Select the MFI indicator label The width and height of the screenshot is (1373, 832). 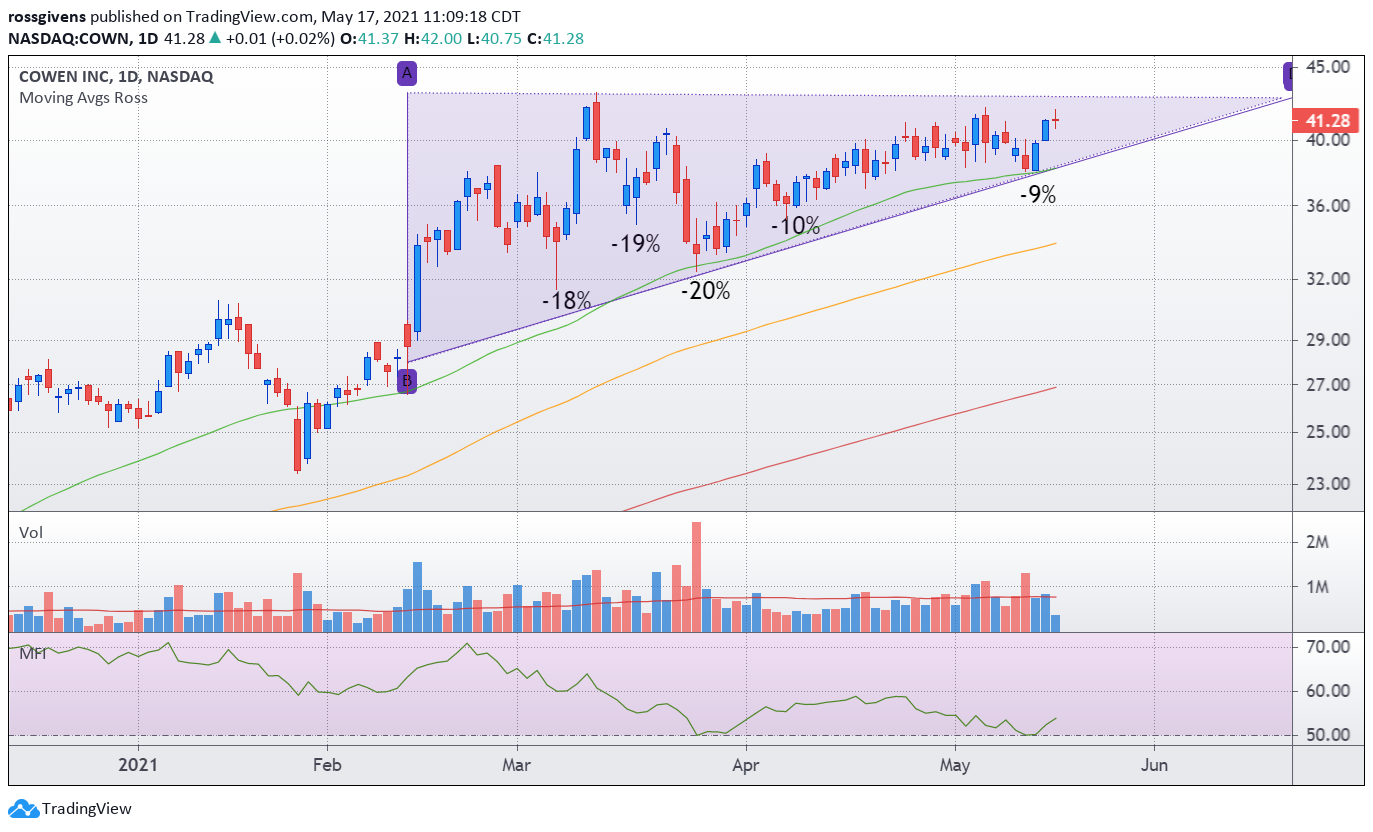pyautogui.click(x=33, y=654)
